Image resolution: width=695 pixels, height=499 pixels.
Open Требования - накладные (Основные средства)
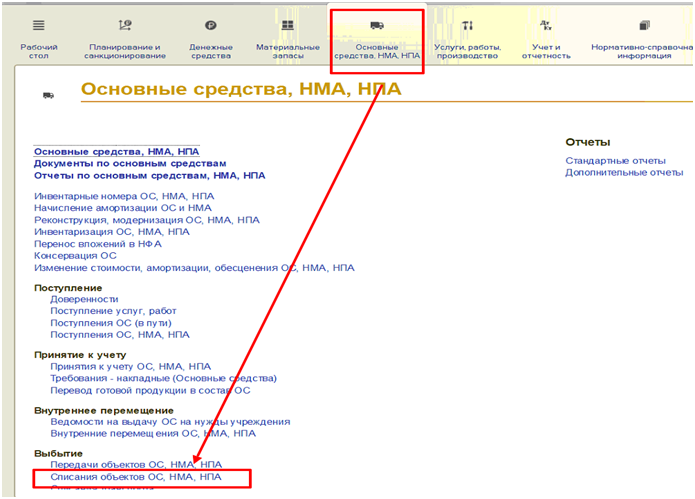pyautogui.click(x=164, y=378)
